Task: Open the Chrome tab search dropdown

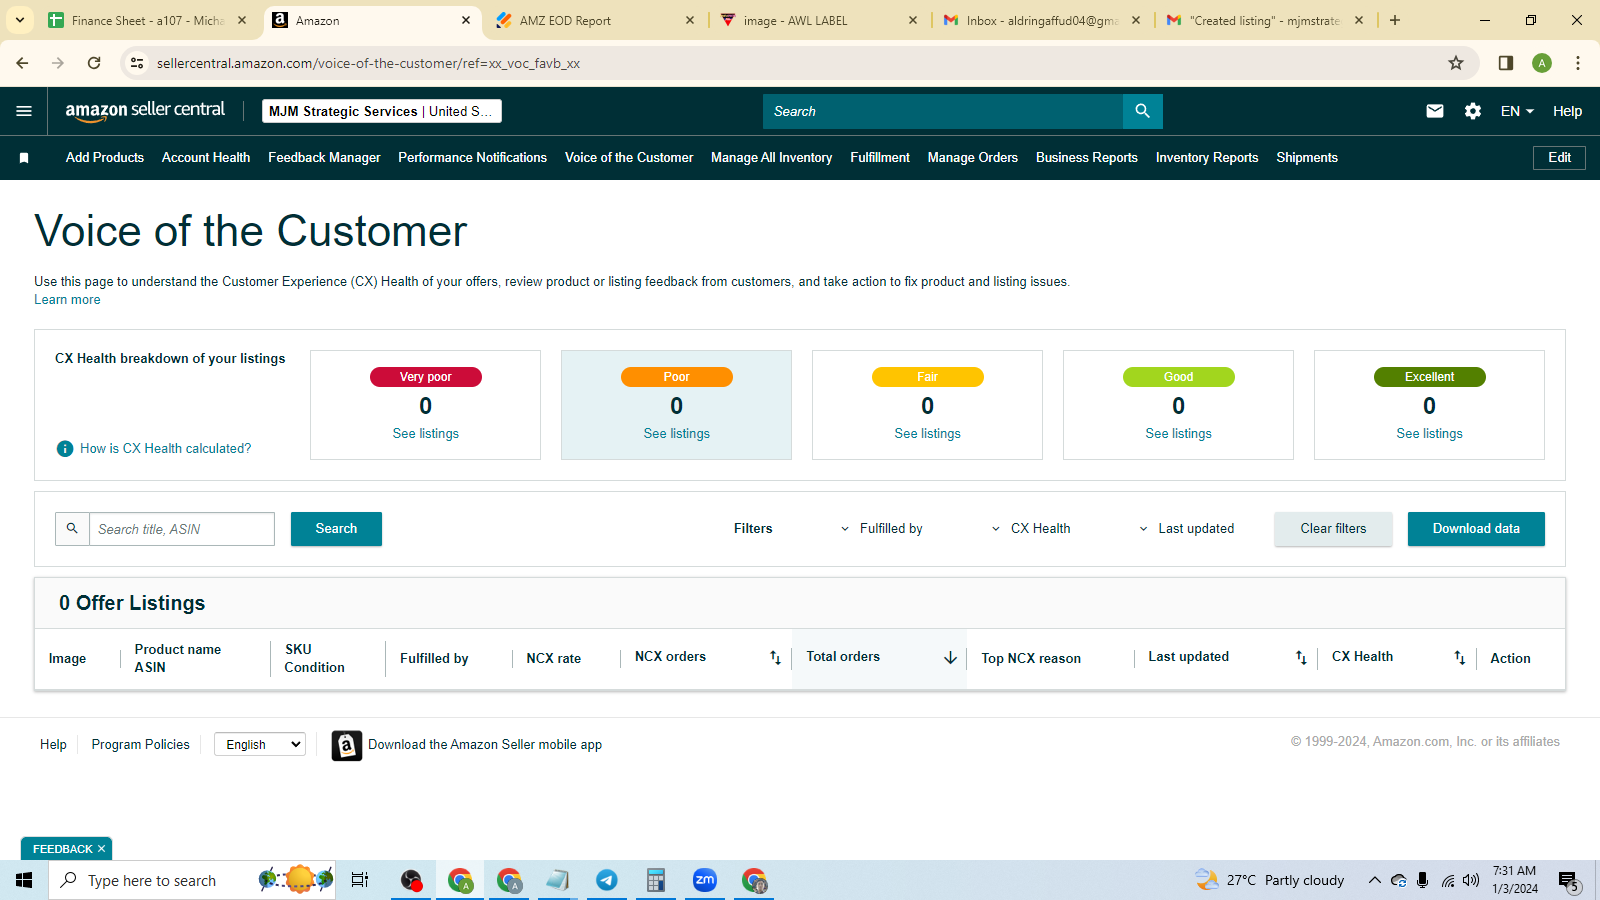Action: 20,20
